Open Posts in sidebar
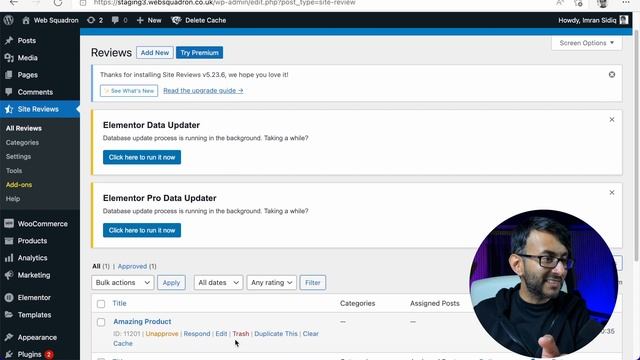 (27, 40)
